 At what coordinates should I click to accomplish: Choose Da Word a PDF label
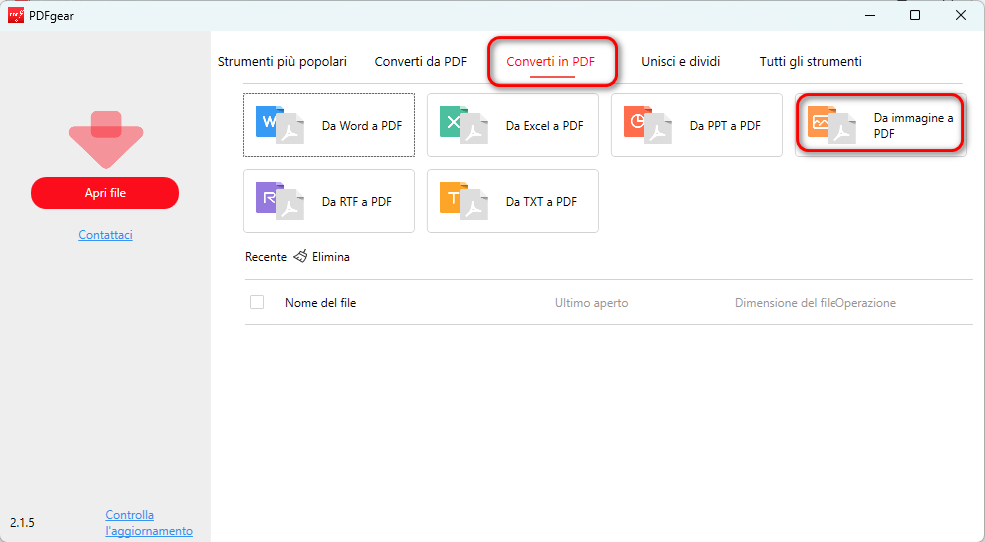362,126
